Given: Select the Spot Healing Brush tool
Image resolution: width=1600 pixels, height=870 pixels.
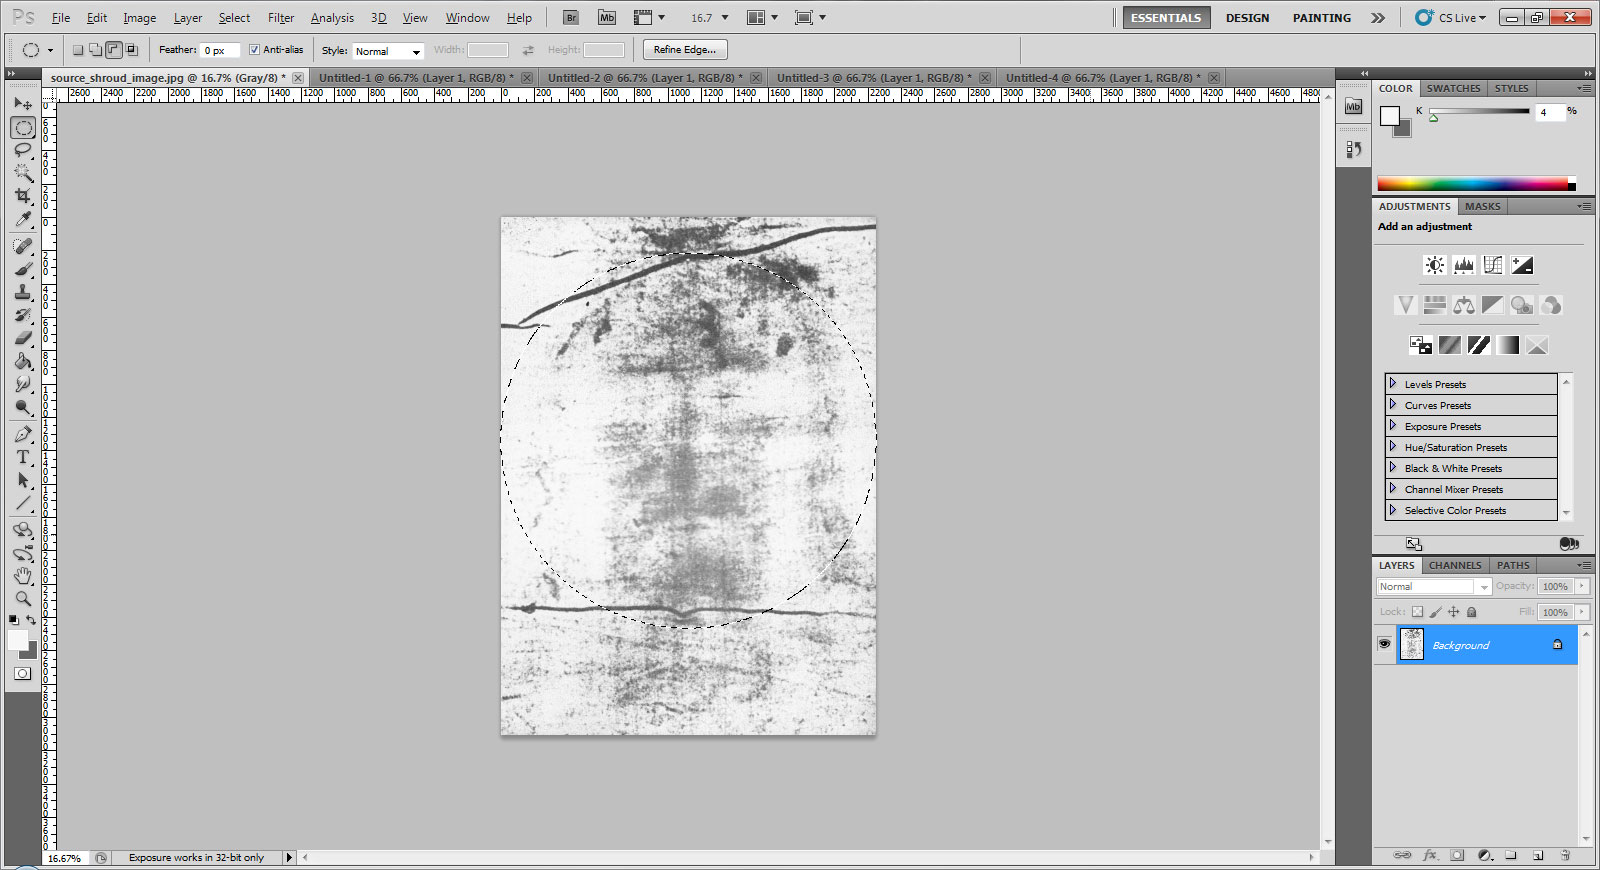Looking at the screenshot, I should [x=23, y=246].
